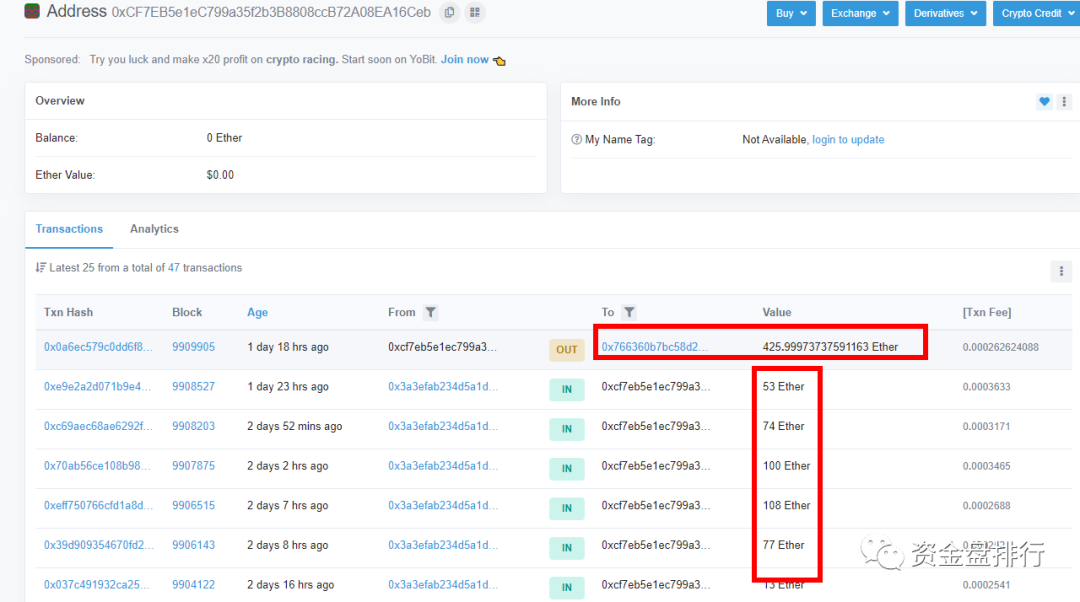Viewport: 1080px width, 602px height.
Task: Open the Derivatives dropdown
Action: point(945,14)
